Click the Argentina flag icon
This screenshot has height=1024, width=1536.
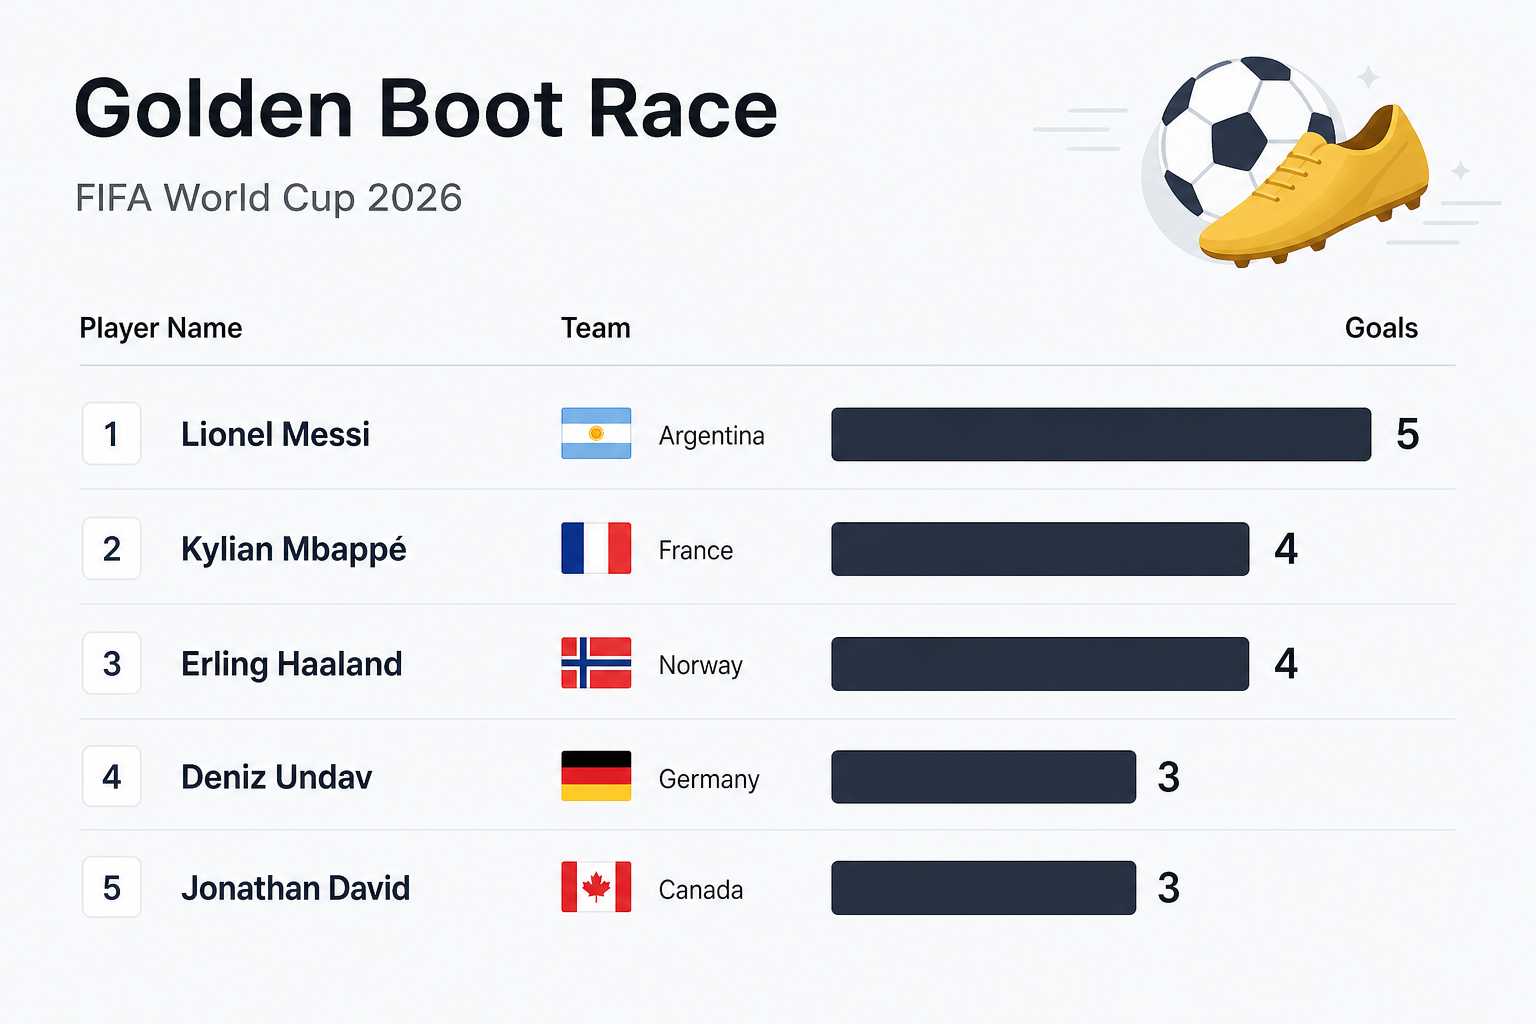tap(596, 433)
